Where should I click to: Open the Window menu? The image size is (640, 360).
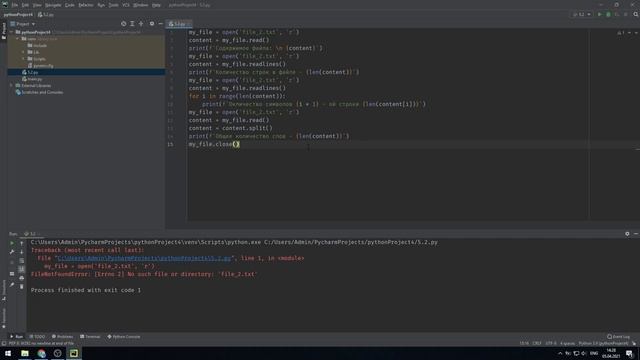140,5
